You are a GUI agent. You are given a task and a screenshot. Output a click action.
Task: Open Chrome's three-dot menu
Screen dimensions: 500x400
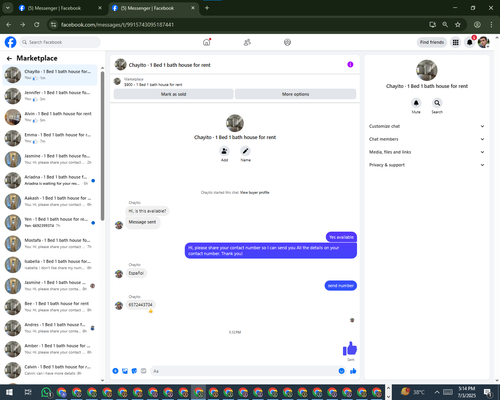(x=491, y=25)
